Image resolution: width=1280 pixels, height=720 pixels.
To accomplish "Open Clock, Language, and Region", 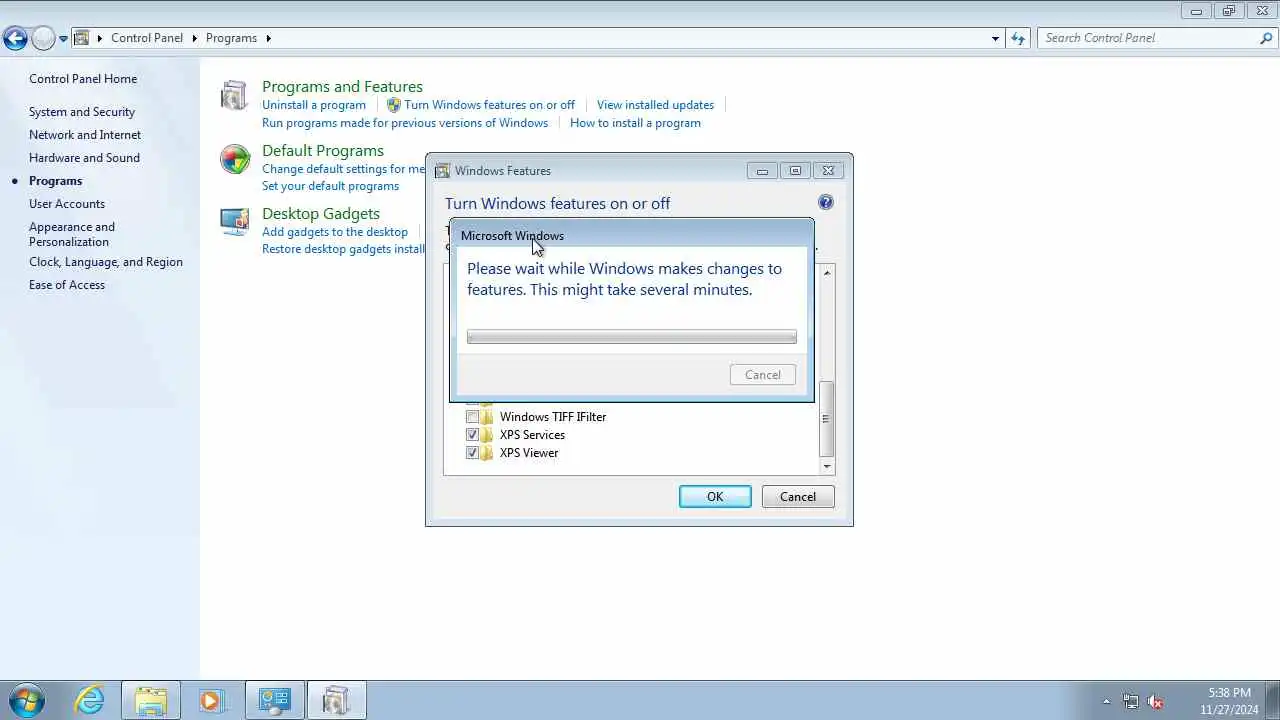I will point(106,262).
